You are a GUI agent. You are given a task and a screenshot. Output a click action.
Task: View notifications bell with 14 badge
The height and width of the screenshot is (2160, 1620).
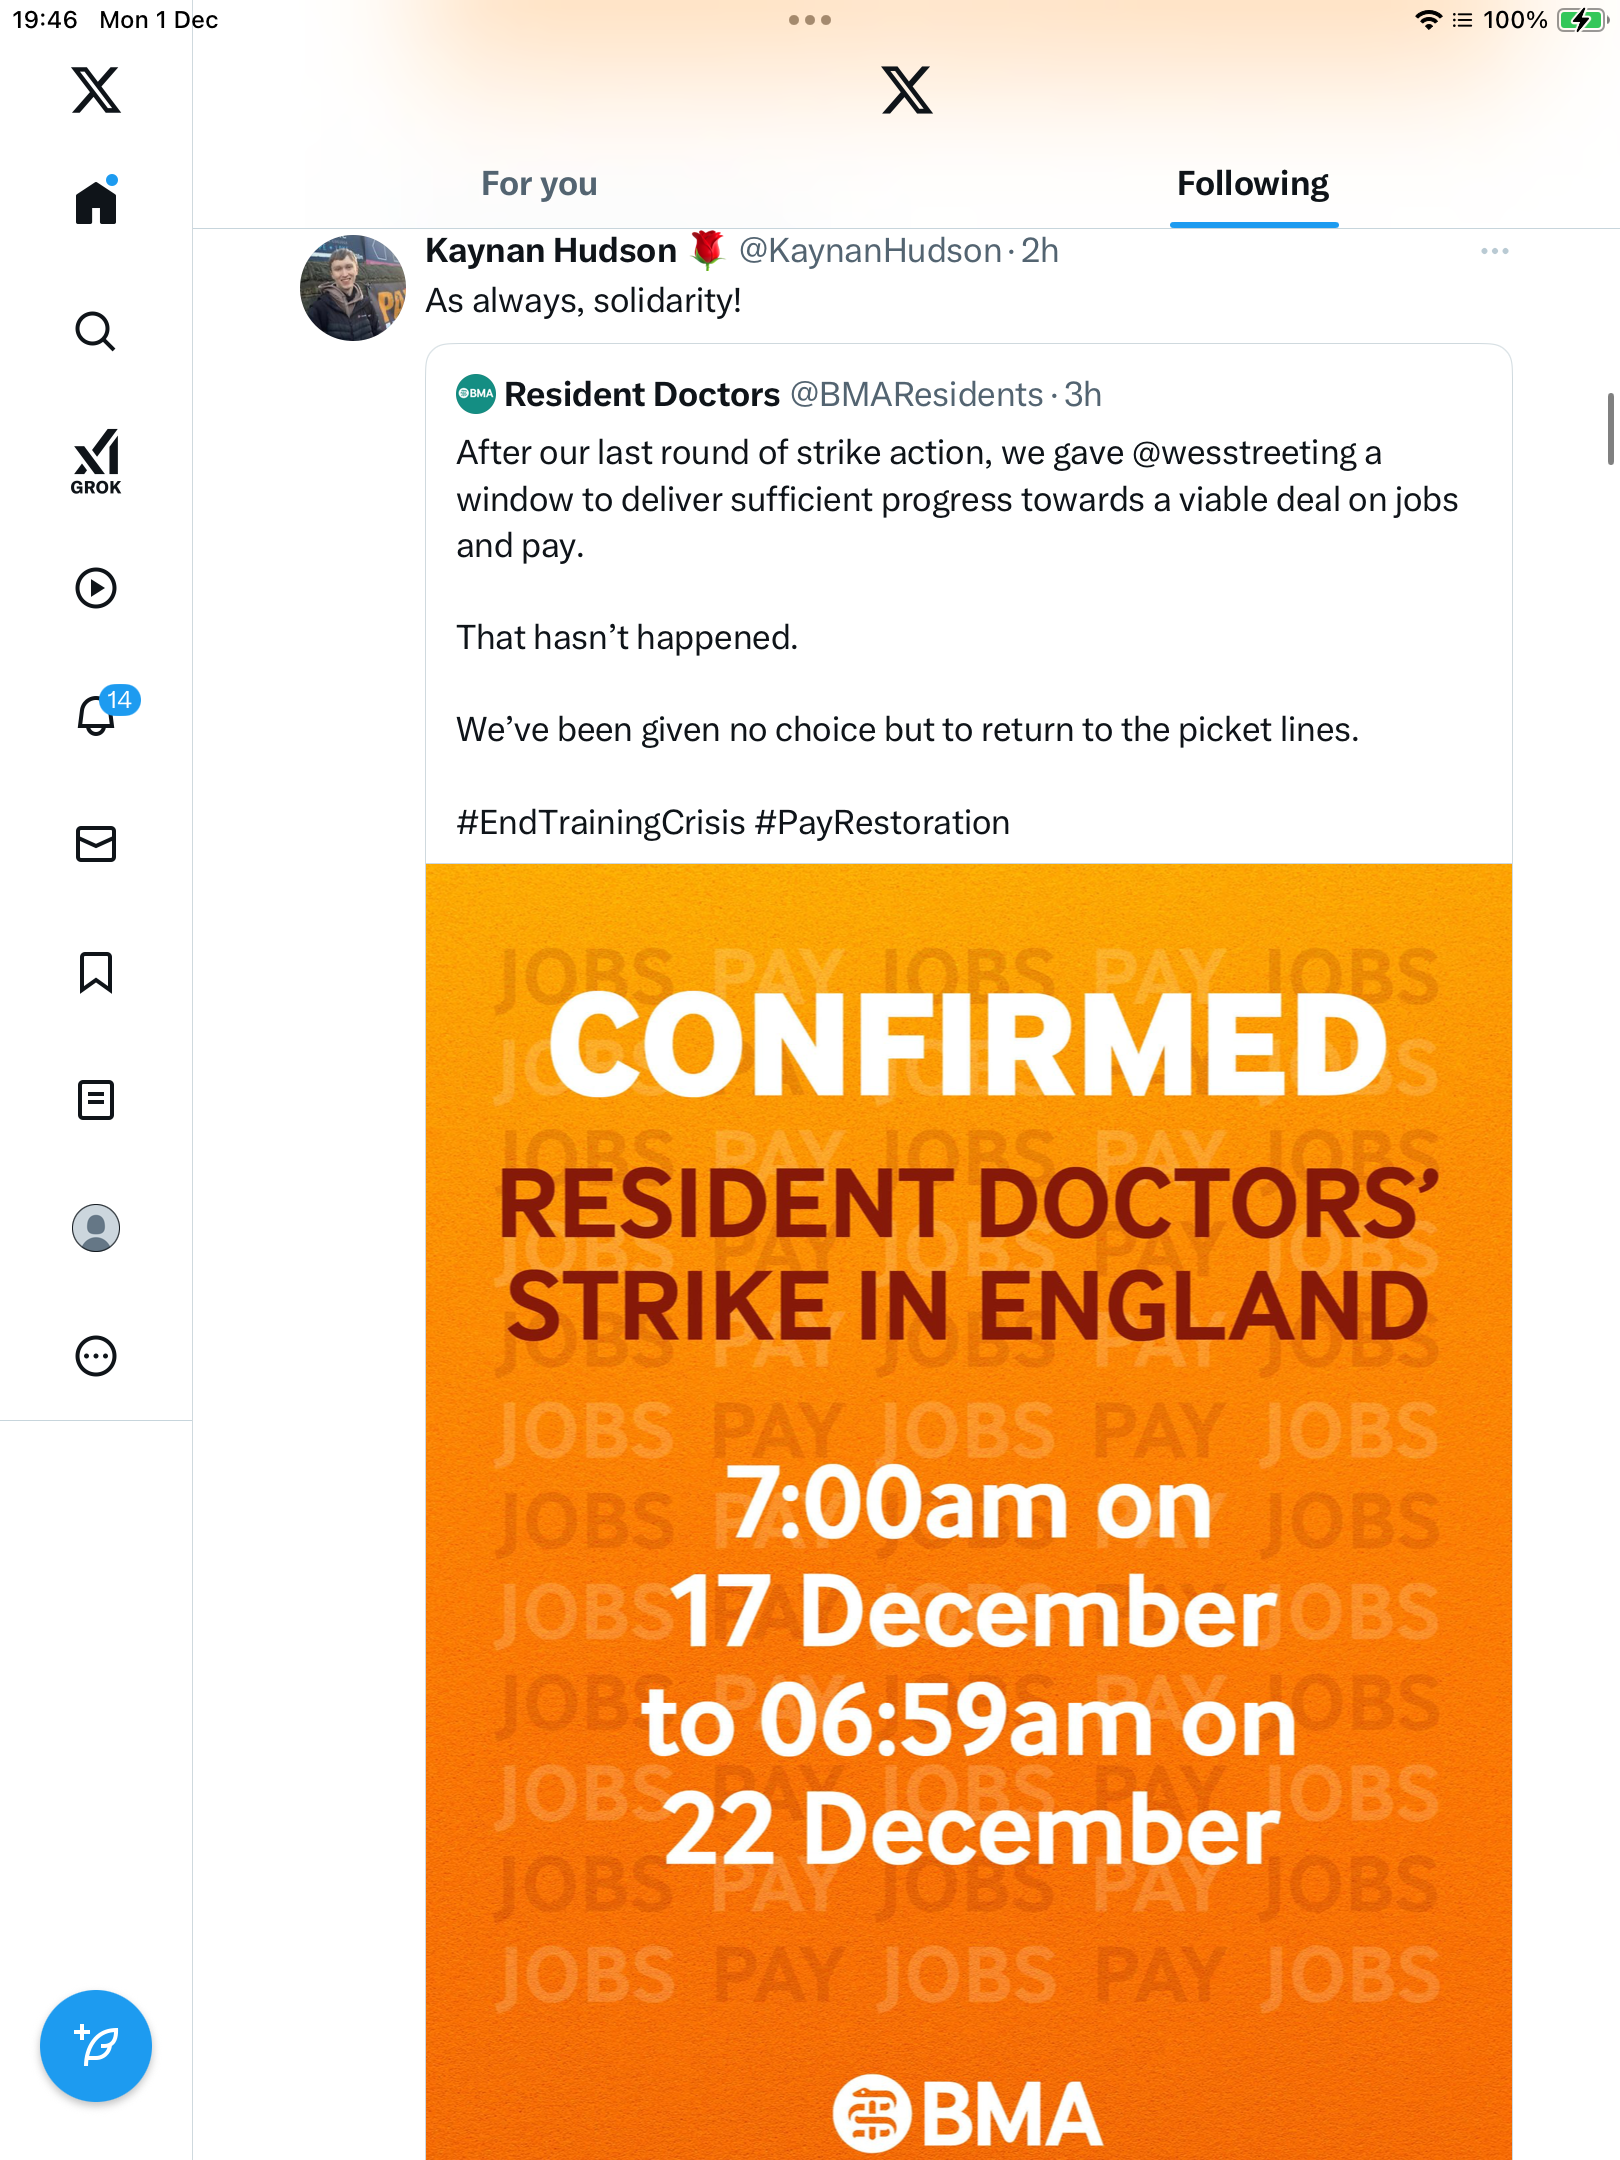point(98,715)
